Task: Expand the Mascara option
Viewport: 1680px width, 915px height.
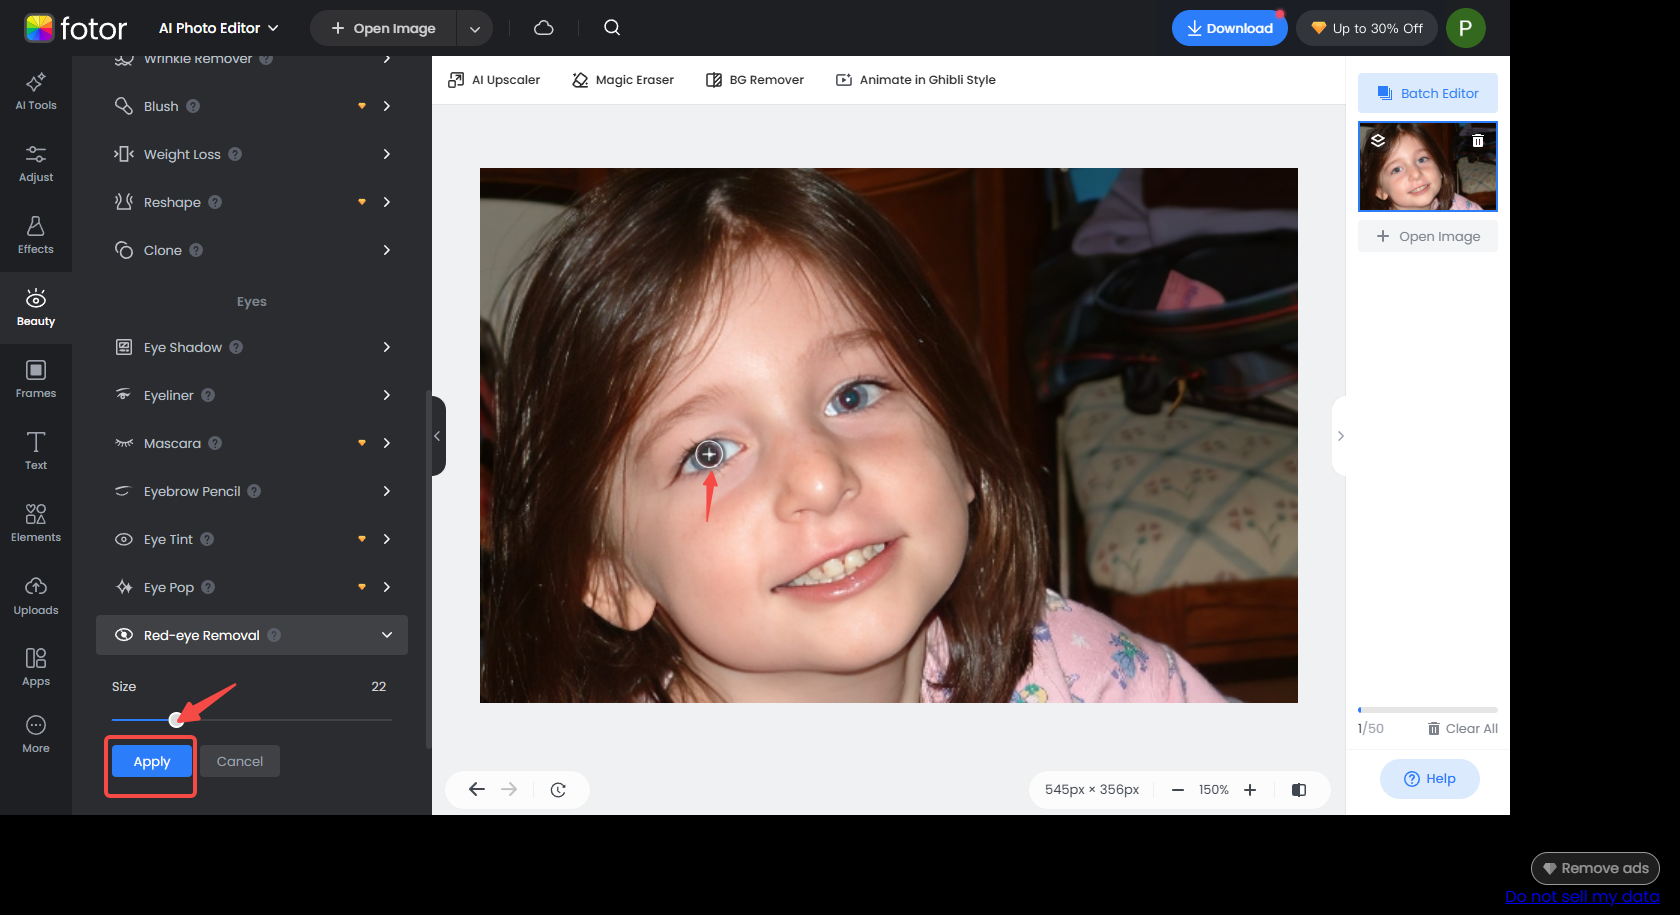Action: click(x=387, y=443)
